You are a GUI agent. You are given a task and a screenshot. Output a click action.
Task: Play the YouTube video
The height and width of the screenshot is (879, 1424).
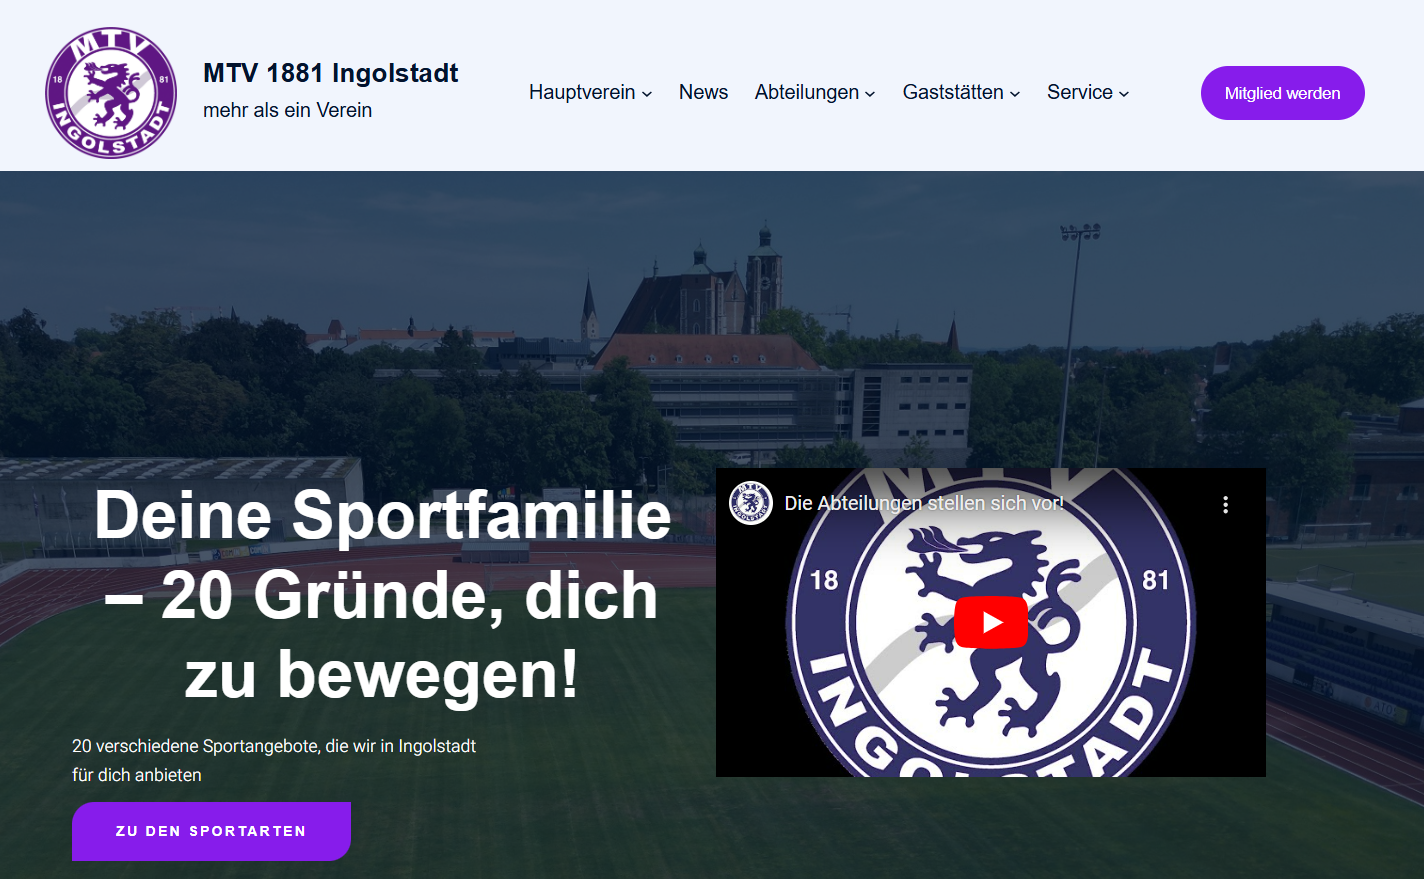990,622
